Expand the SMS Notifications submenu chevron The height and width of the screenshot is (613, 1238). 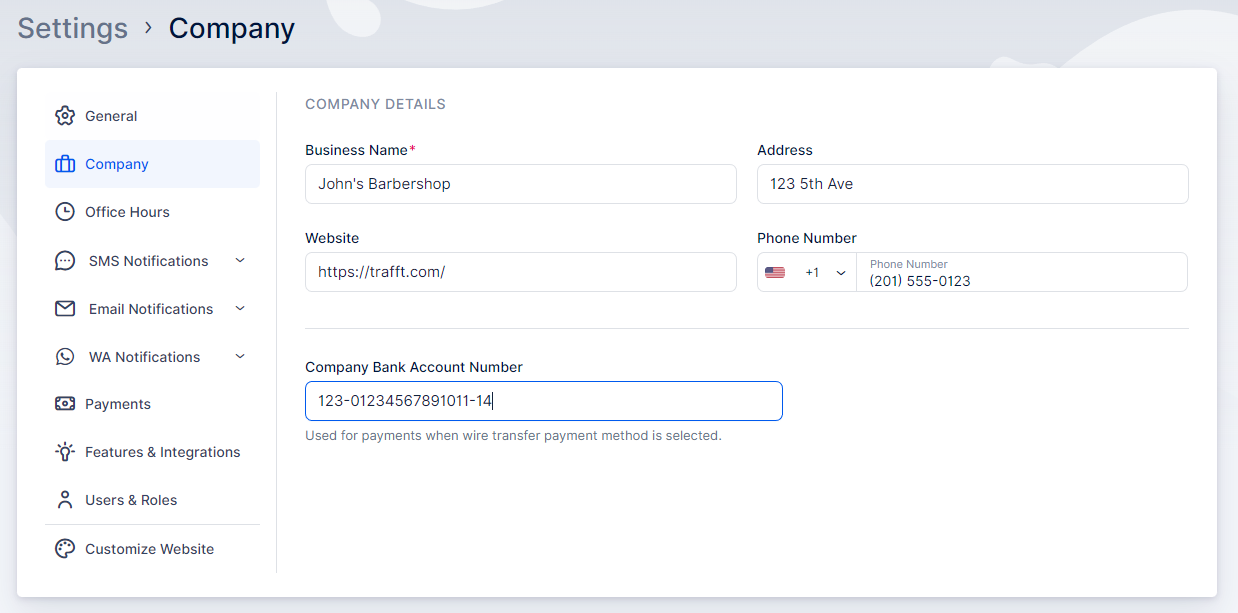(x=240, y=261)
